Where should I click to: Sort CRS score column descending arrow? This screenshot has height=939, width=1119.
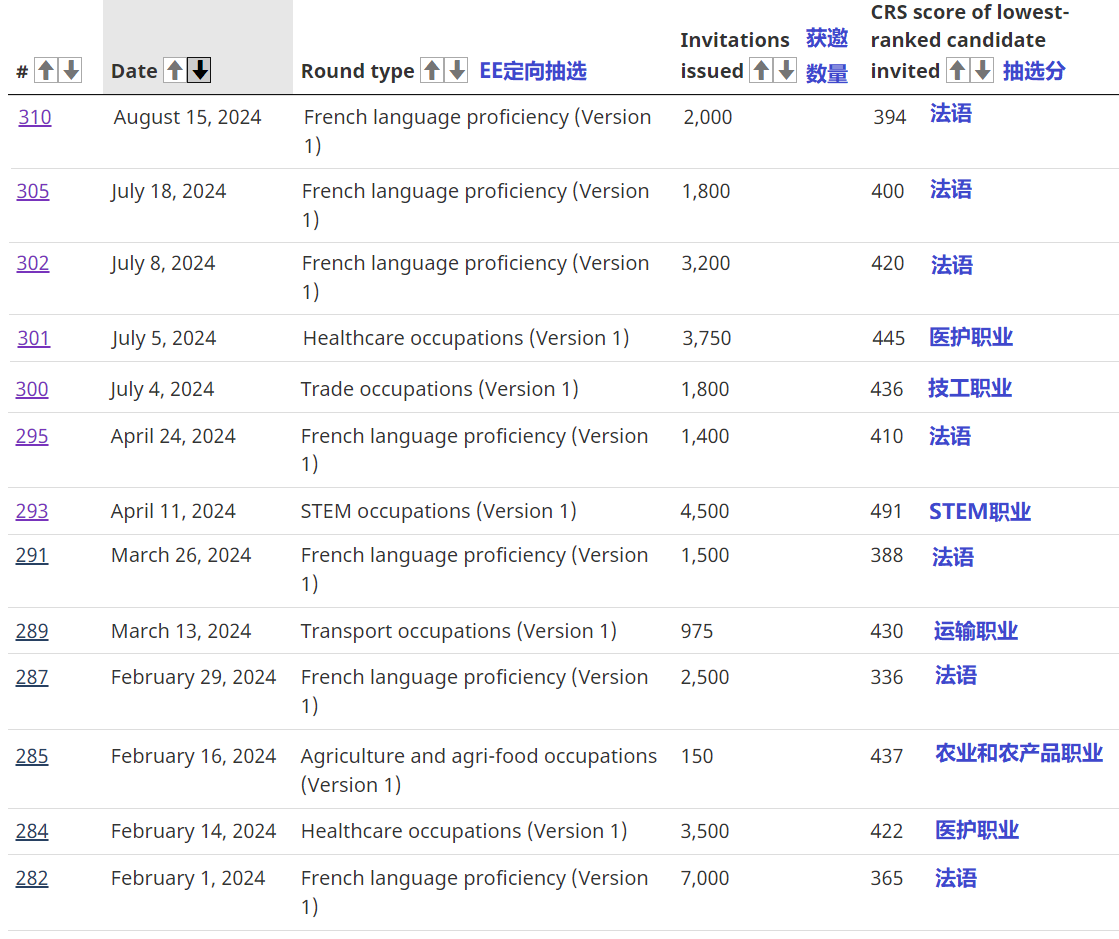point(982,70)
